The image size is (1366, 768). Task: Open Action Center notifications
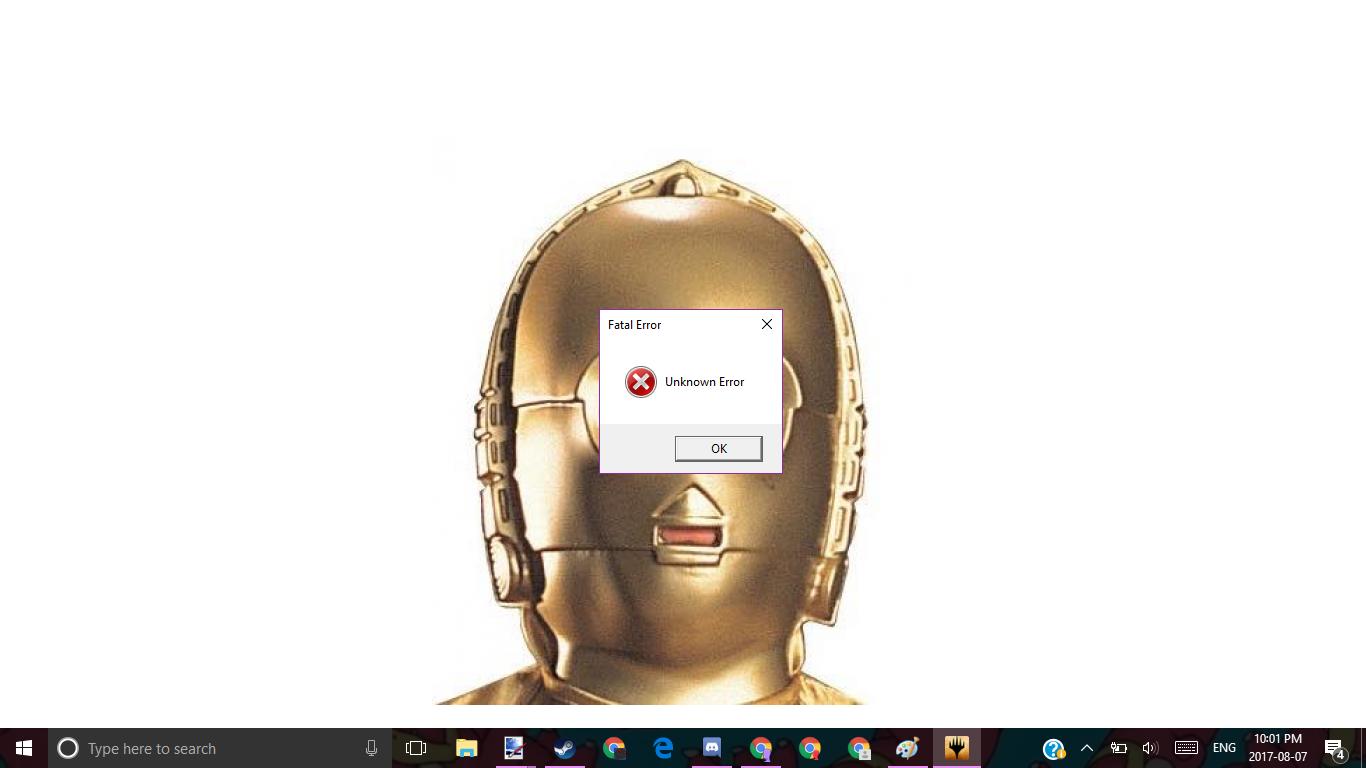1335,748
